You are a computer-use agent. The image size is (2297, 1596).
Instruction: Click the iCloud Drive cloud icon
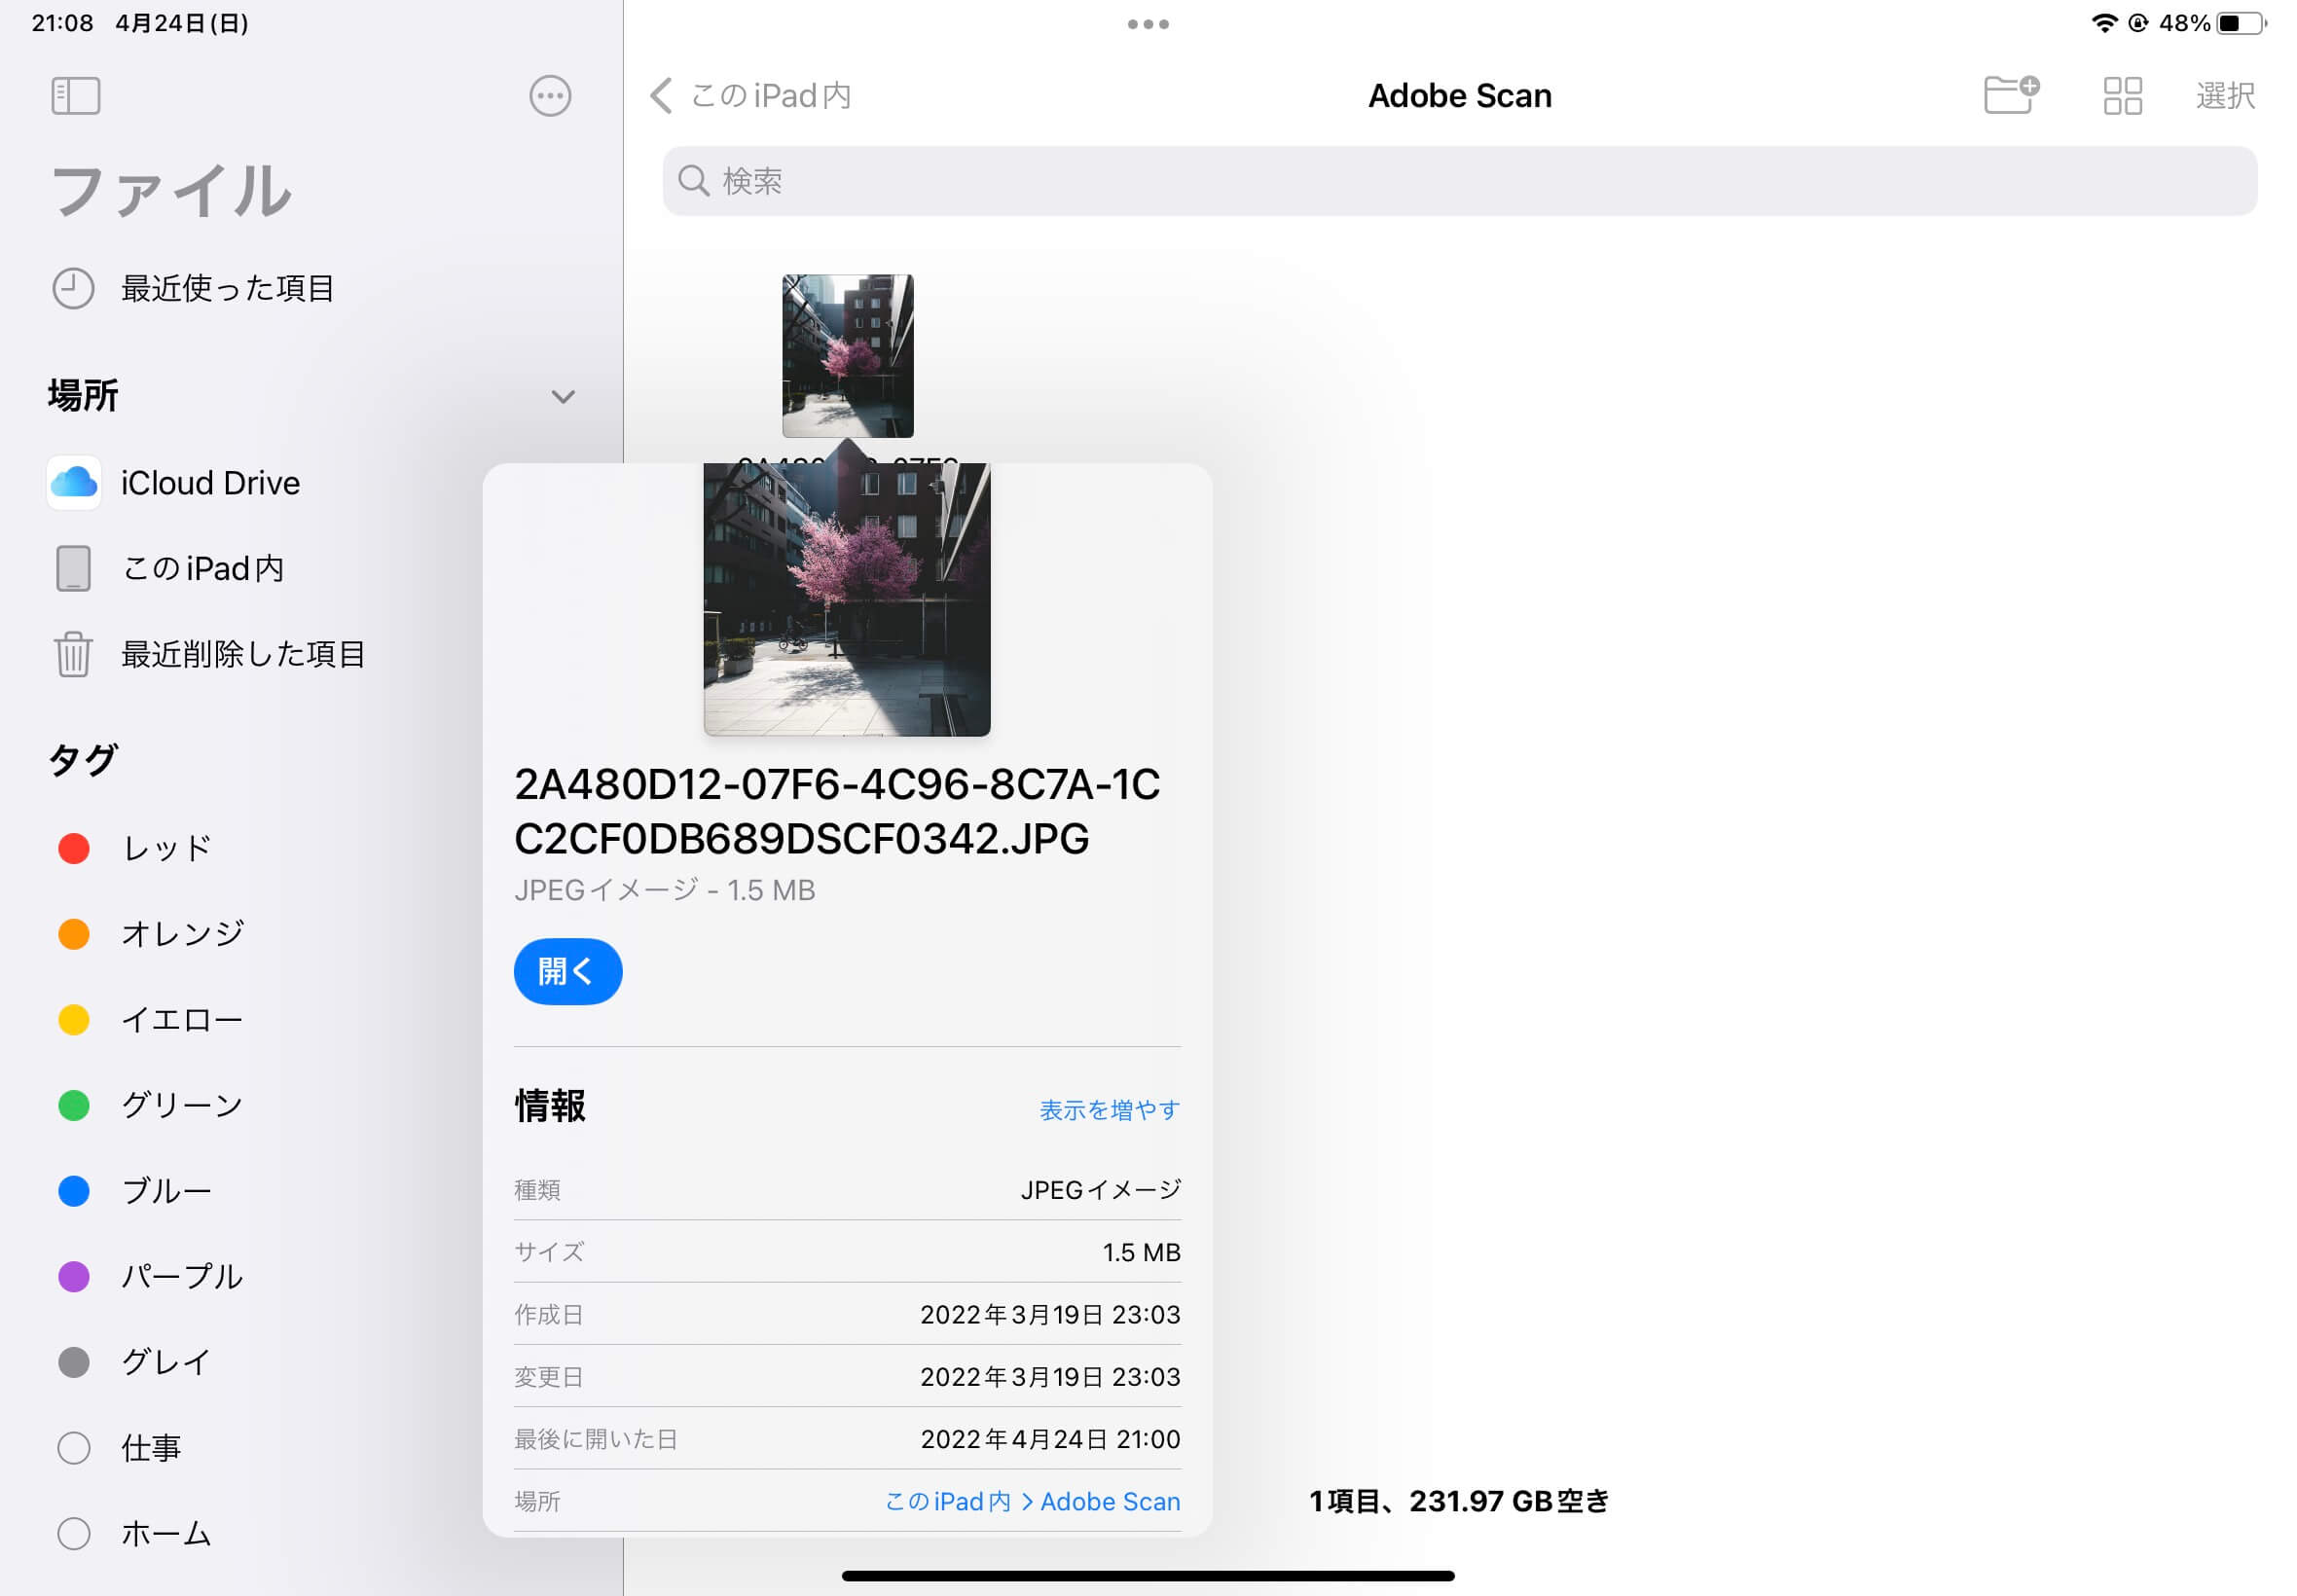pyautogui.click(x=74, y=483)
